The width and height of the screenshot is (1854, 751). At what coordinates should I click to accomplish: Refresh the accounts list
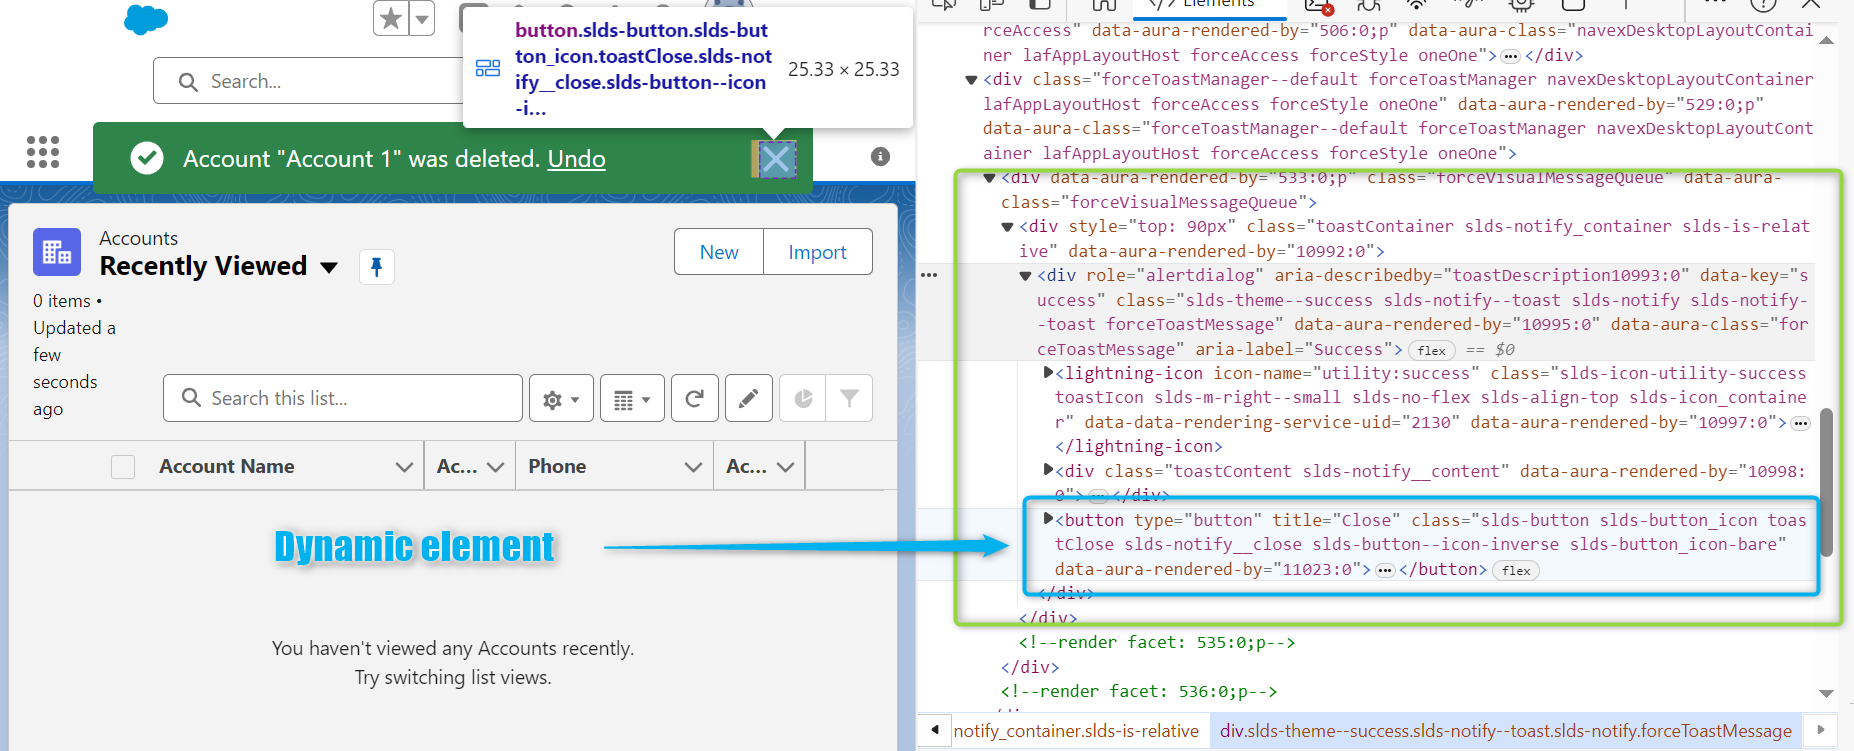[x=694, y=399]
